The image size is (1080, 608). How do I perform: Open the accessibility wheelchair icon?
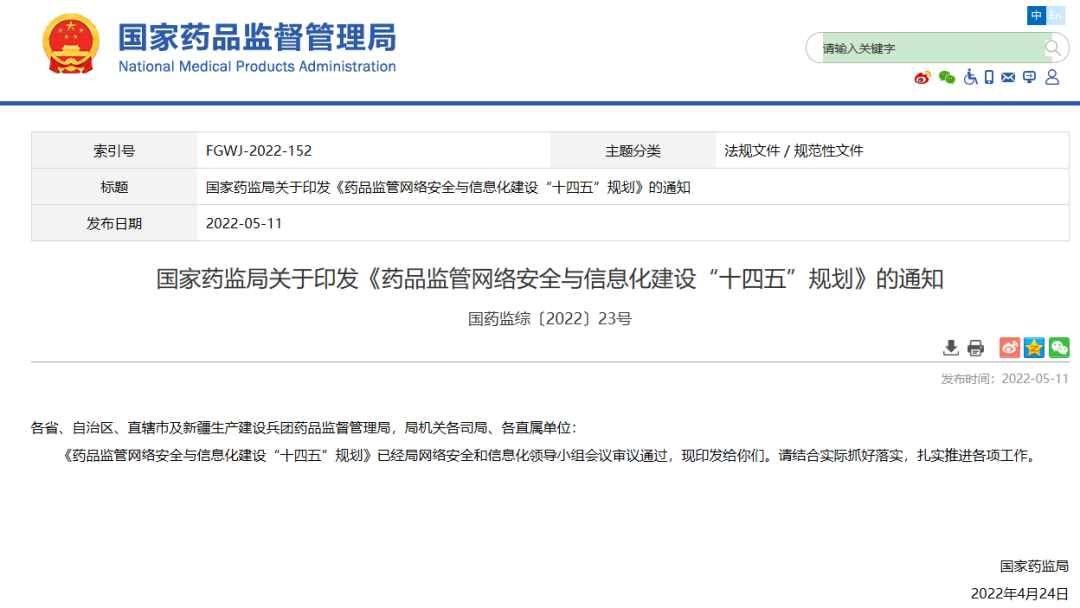pos(970,77)
